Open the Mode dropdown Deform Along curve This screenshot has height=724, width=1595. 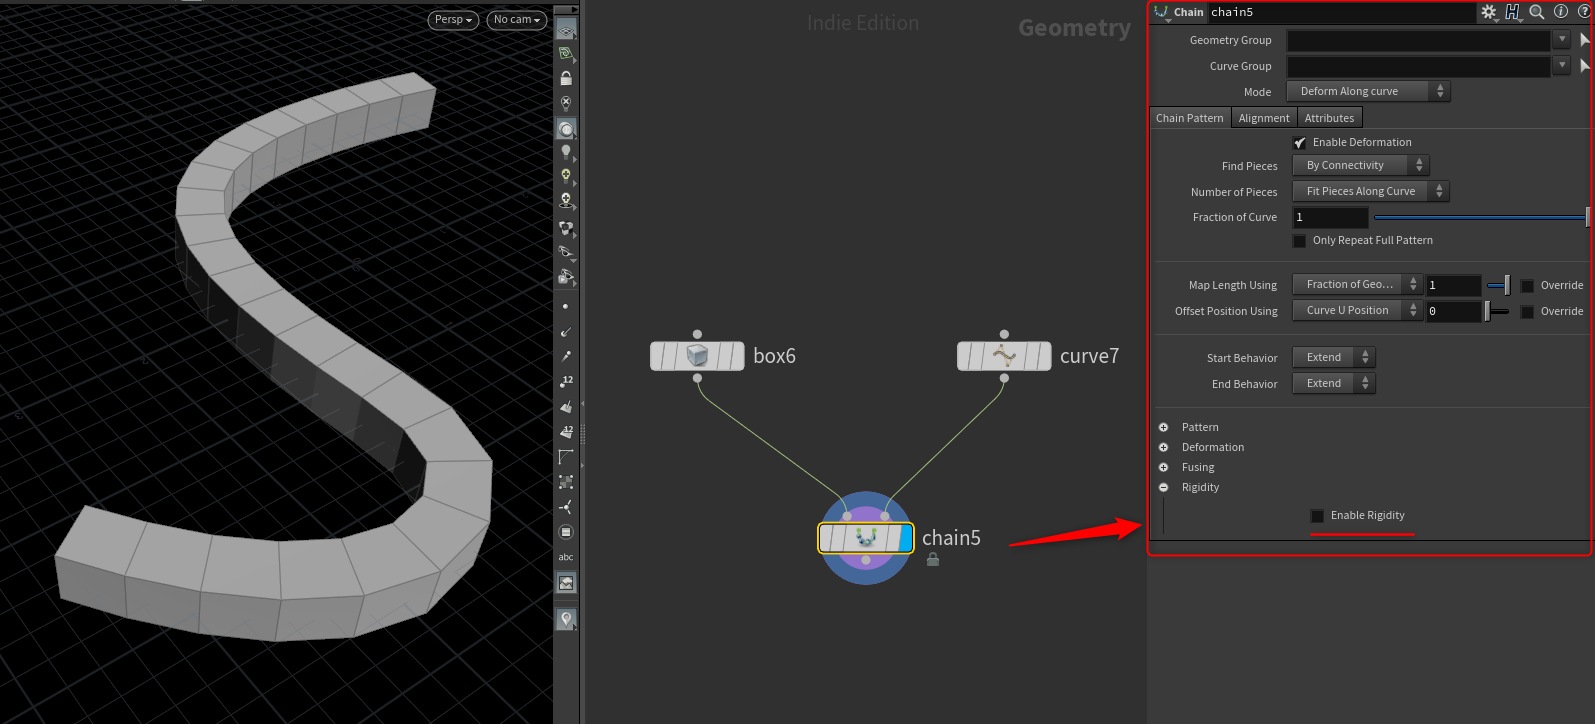(1368, 91)
